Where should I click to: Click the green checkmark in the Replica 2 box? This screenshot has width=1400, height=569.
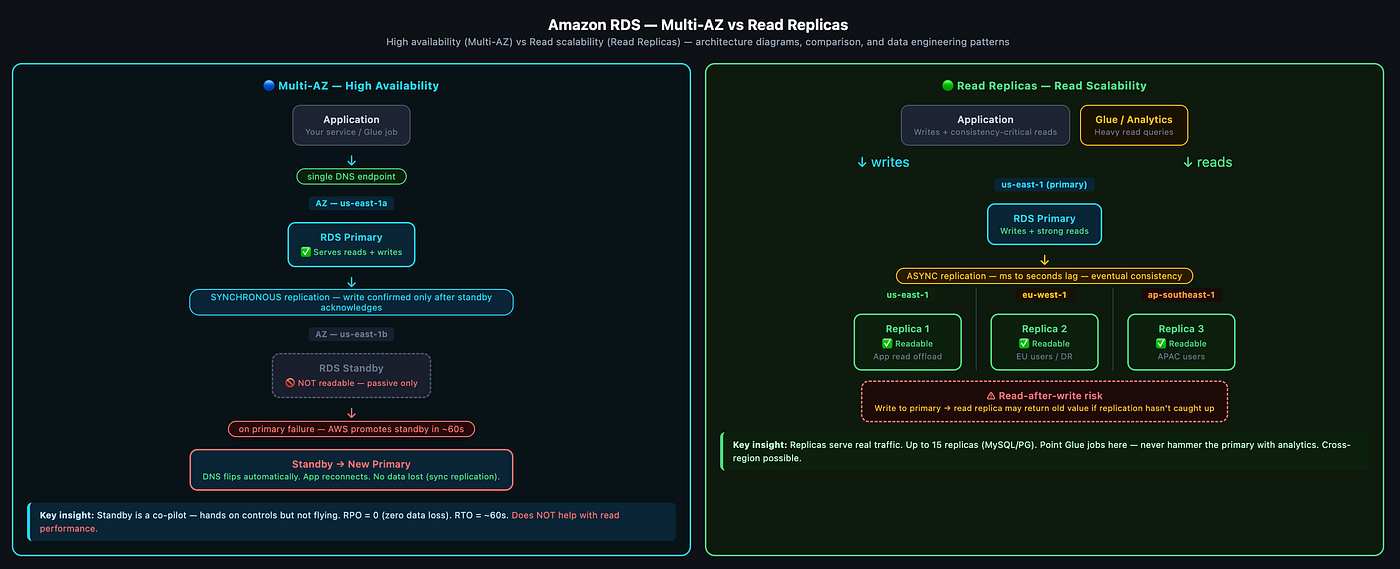1024,343
